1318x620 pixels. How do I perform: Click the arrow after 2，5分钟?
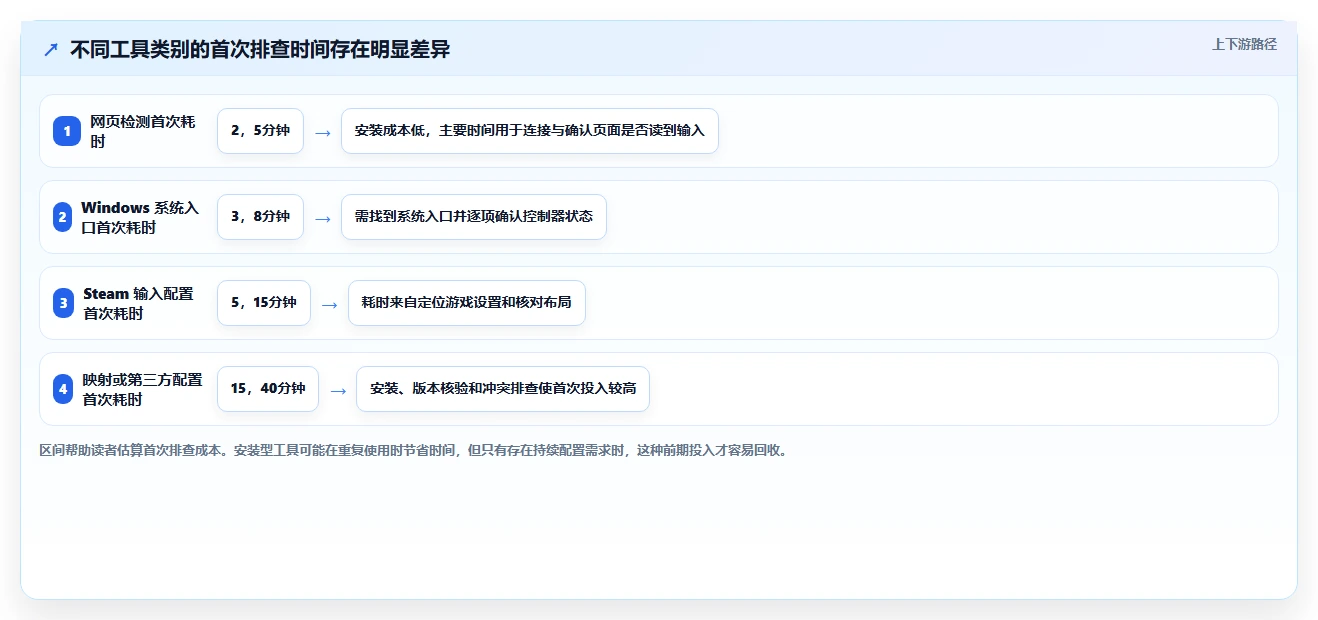(x=322, y=132)
